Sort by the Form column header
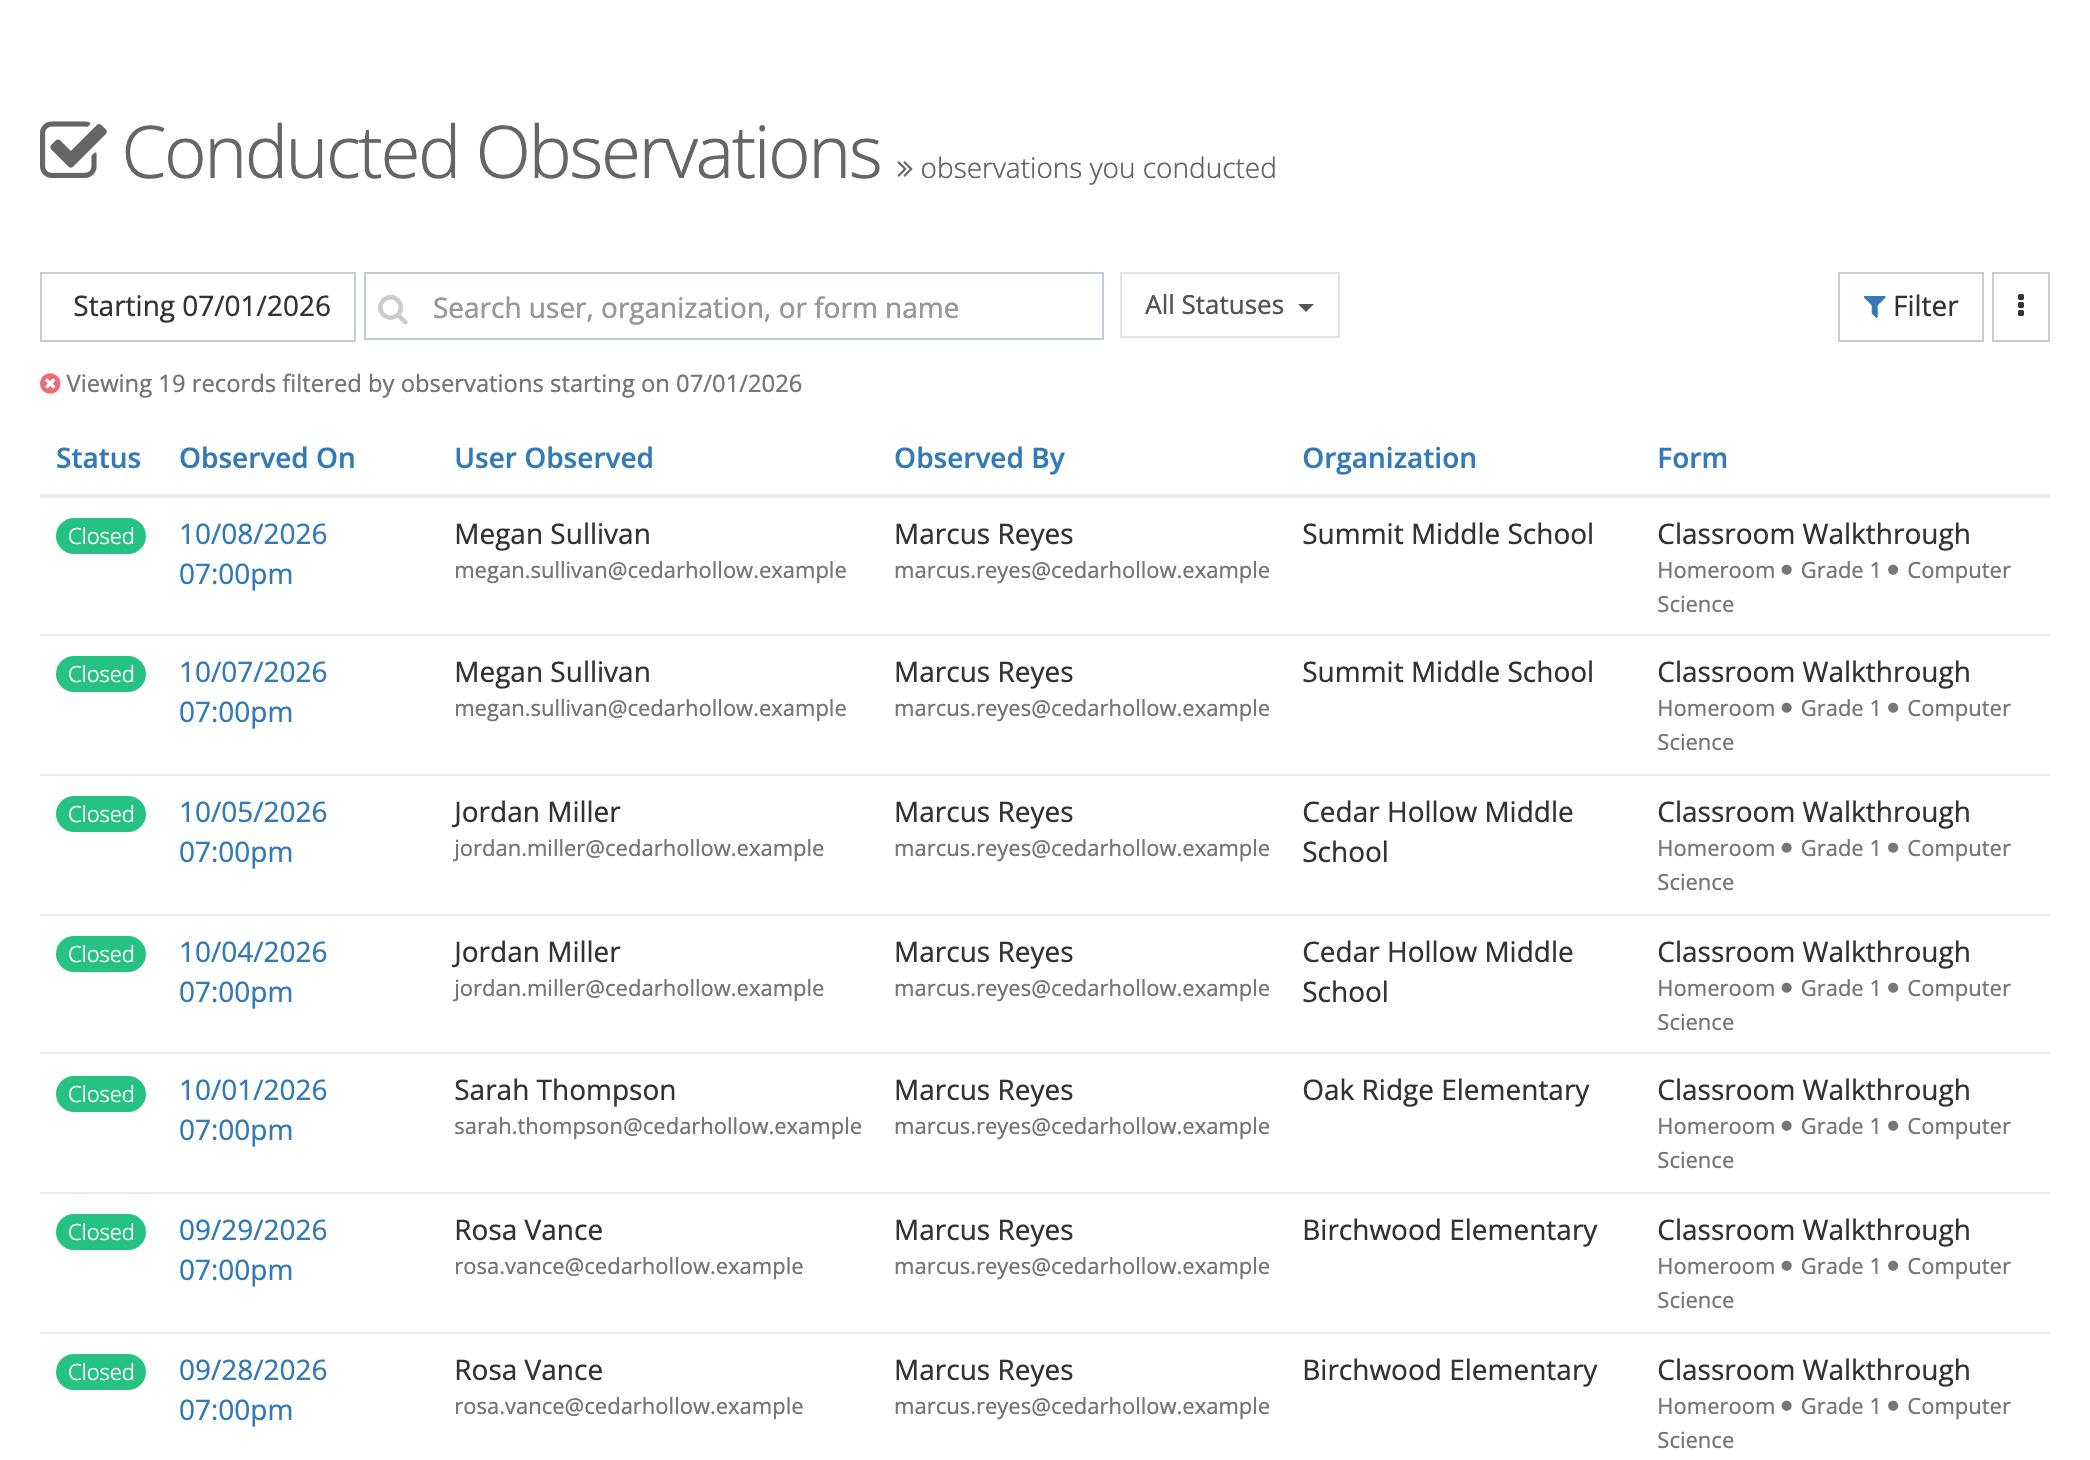2090x1460 pixels. coord(1692,458)
